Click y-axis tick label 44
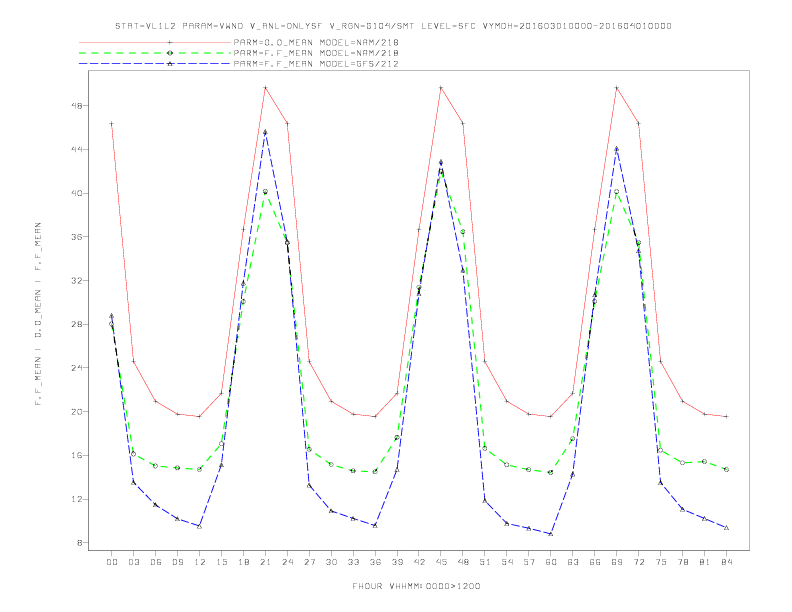The width and height of the screenshot is (792, 612). click(x=77, y=149)
